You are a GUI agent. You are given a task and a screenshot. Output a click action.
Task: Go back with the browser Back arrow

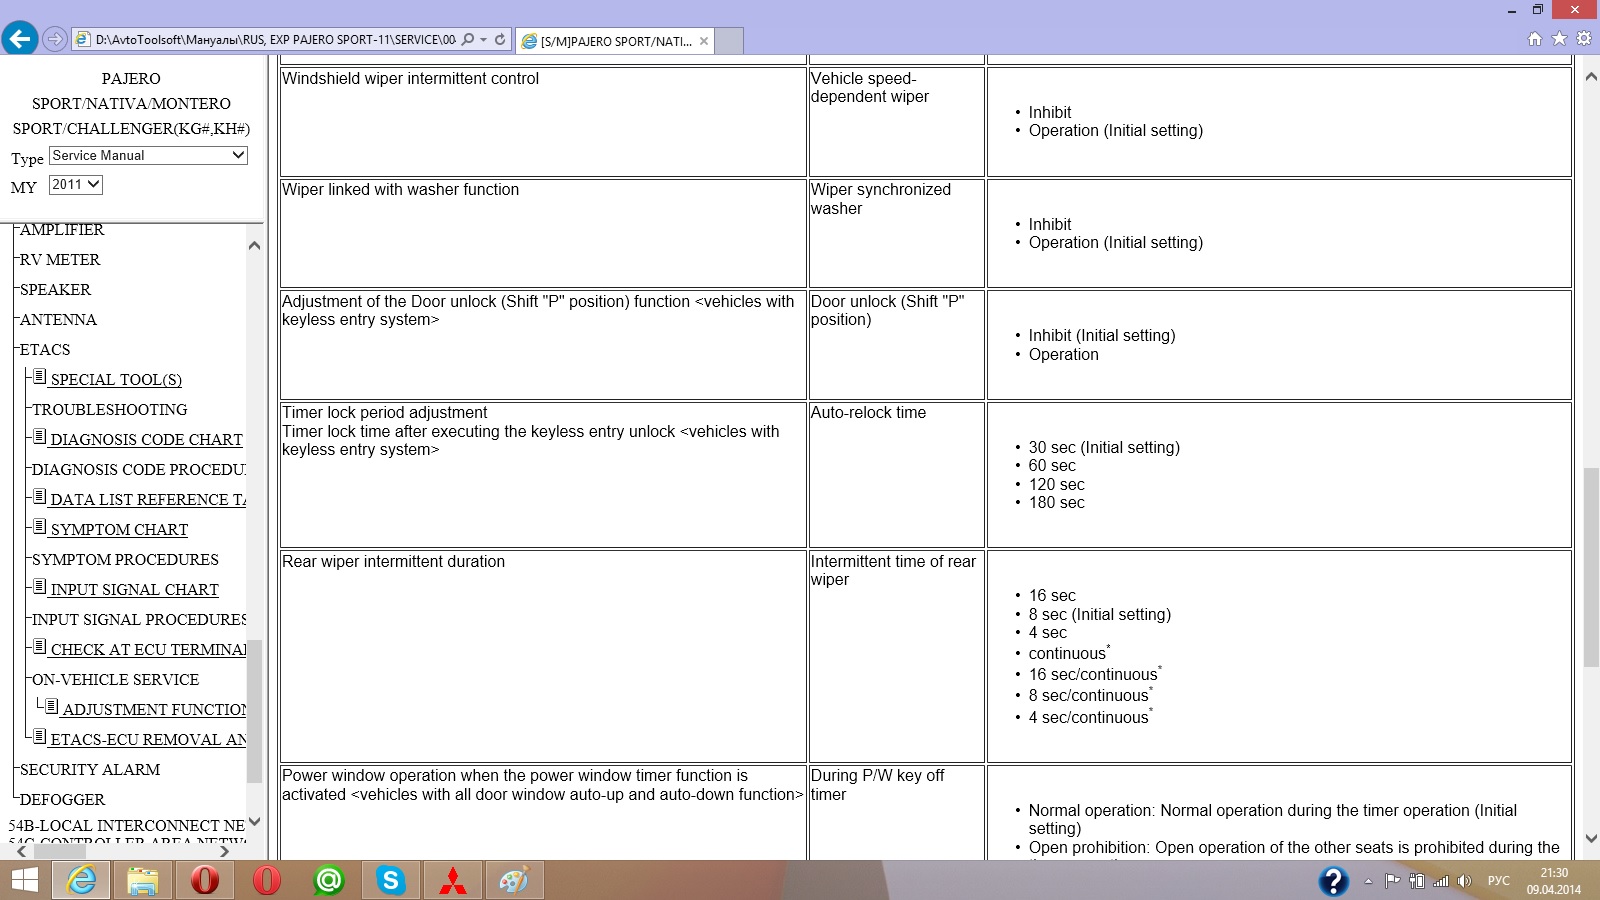click(20, 39)
